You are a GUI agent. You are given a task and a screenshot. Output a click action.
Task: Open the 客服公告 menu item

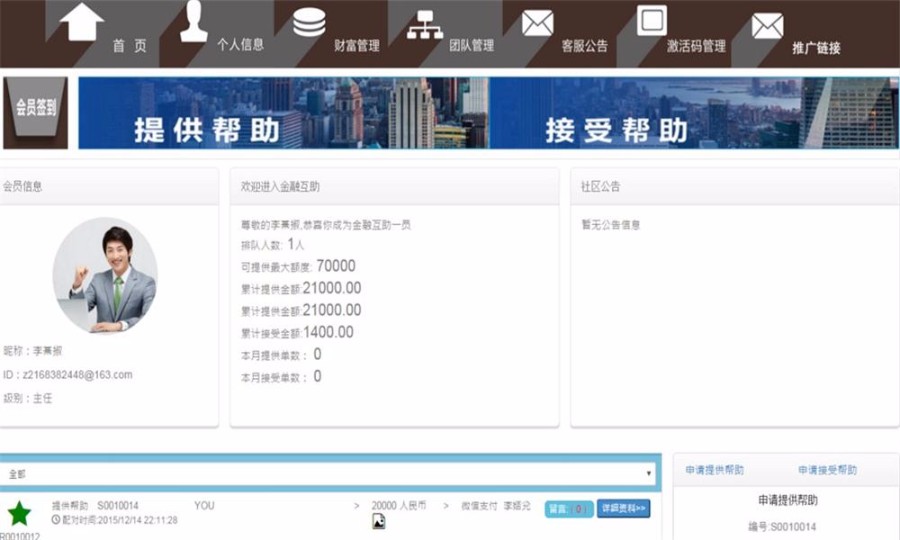pyautogui.click(x=585, y=46)
